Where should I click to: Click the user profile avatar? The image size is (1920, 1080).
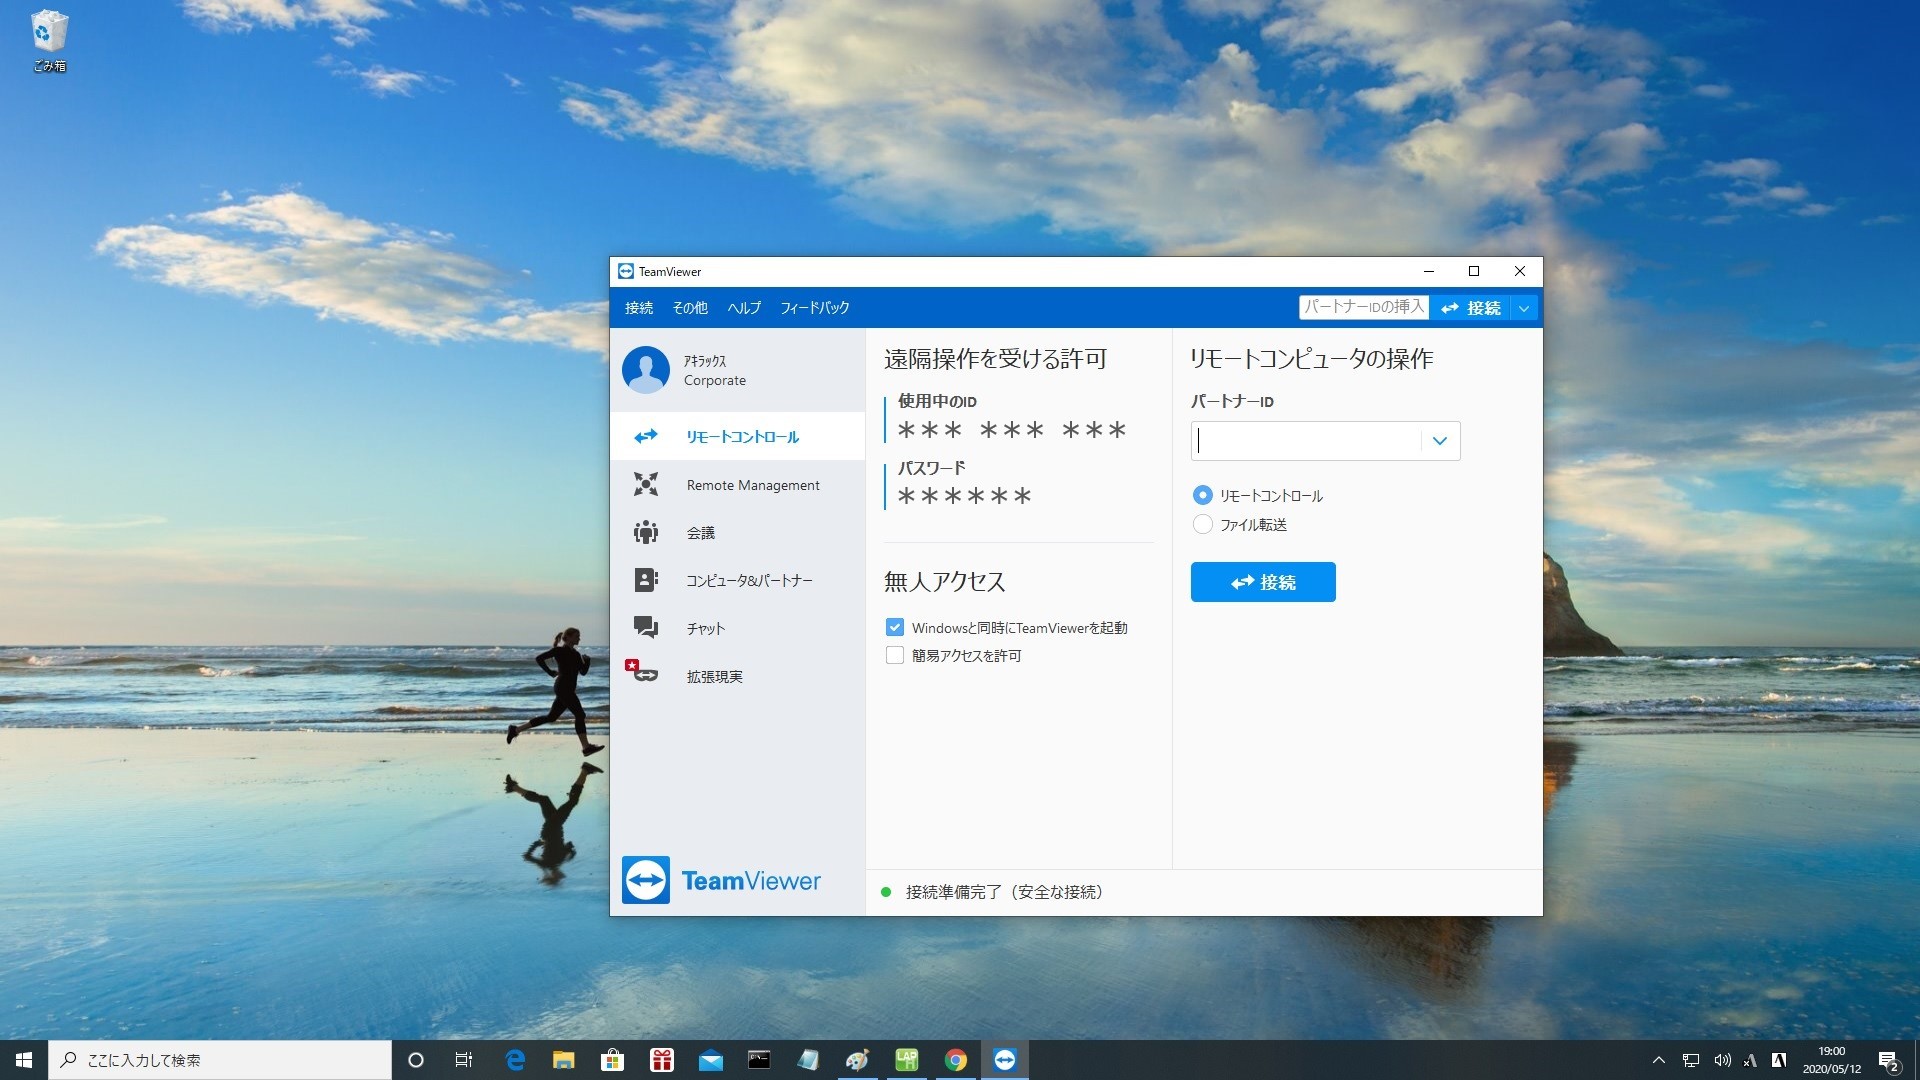pyautogui.click(x=646, y=370)
